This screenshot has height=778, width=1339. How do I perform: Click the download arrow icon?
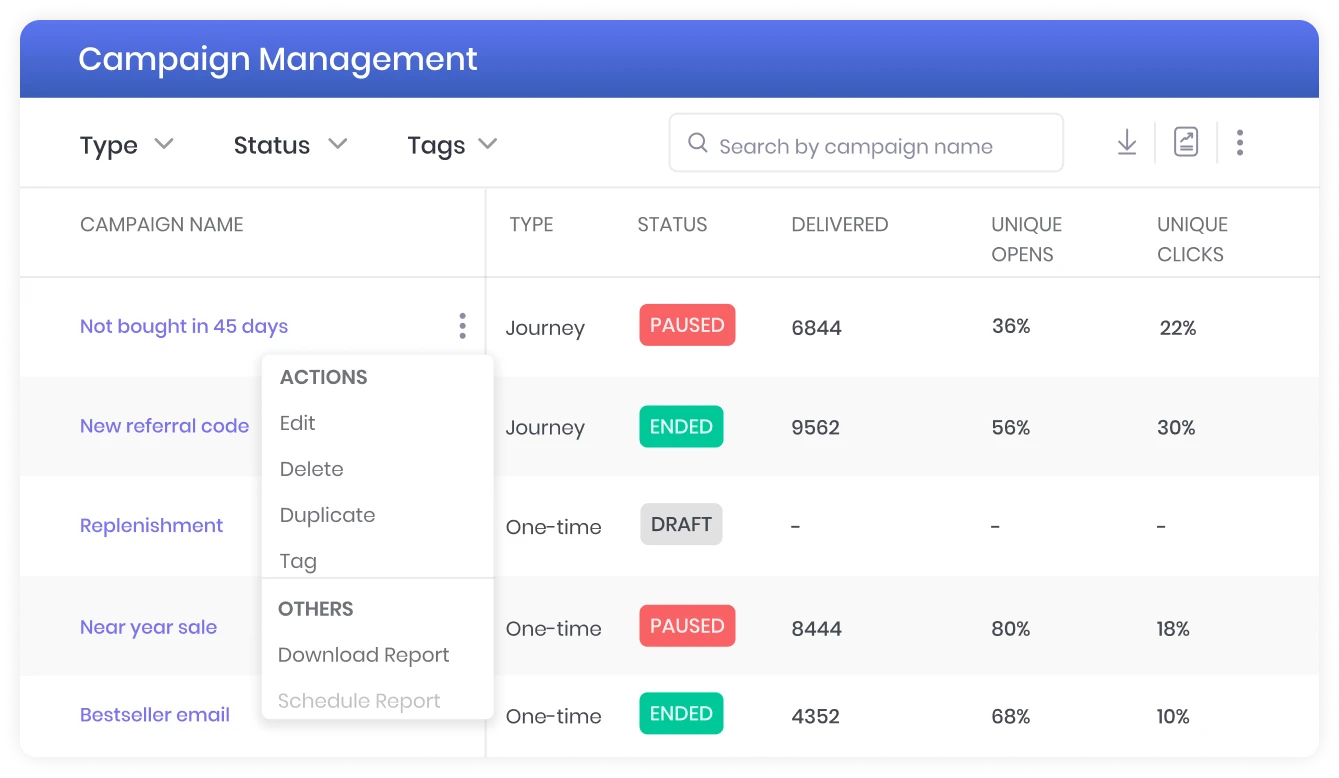[1127, 143]
